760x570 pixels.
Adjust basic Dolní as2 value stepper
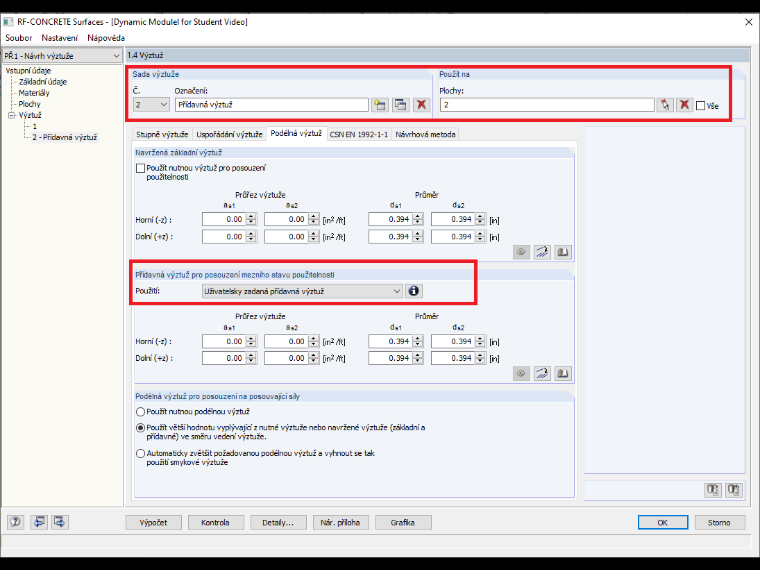[314, 237]
